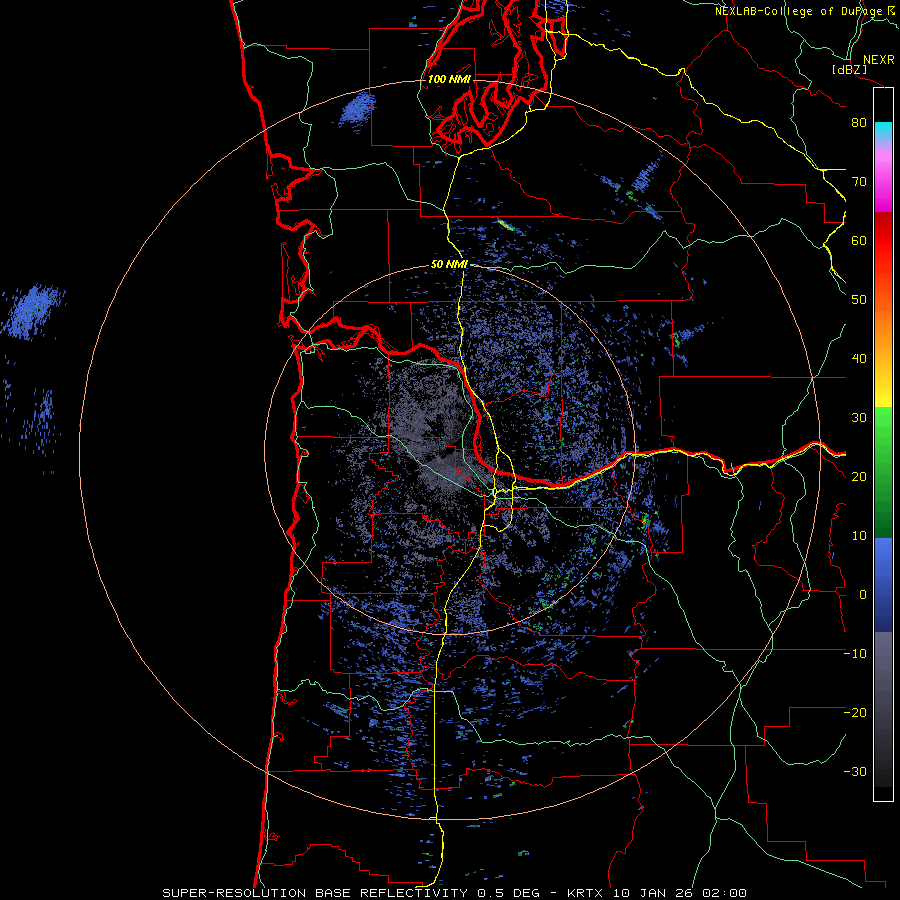Click the -30 value on the dBZ scale
This screenshot has height=900, width=900.
point(855,772)
